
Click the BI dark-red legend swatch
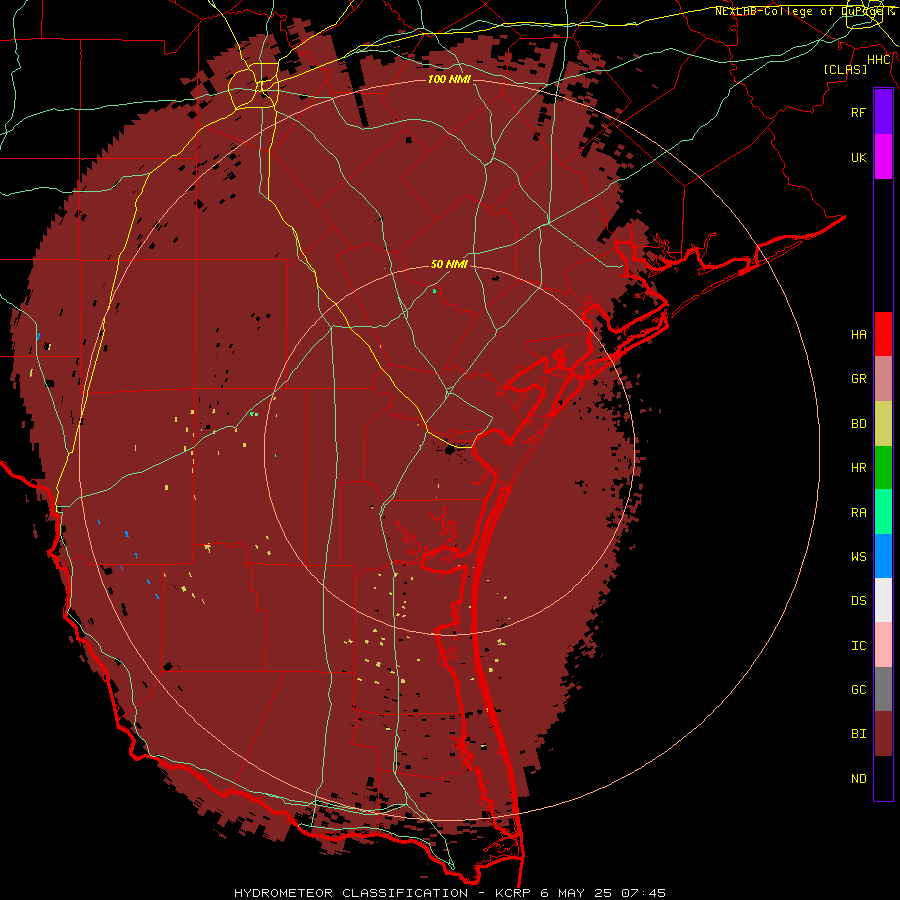click(x=883, y=734)
